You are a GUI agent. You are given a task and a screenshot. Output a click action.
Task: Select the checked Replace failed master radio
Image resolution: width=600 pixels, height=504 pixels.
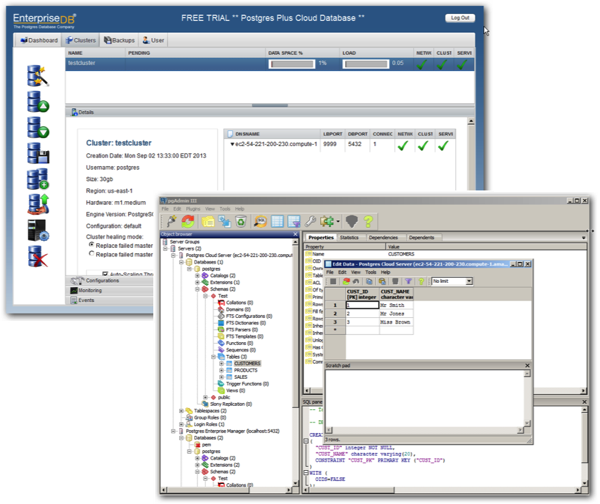[91, 245]
